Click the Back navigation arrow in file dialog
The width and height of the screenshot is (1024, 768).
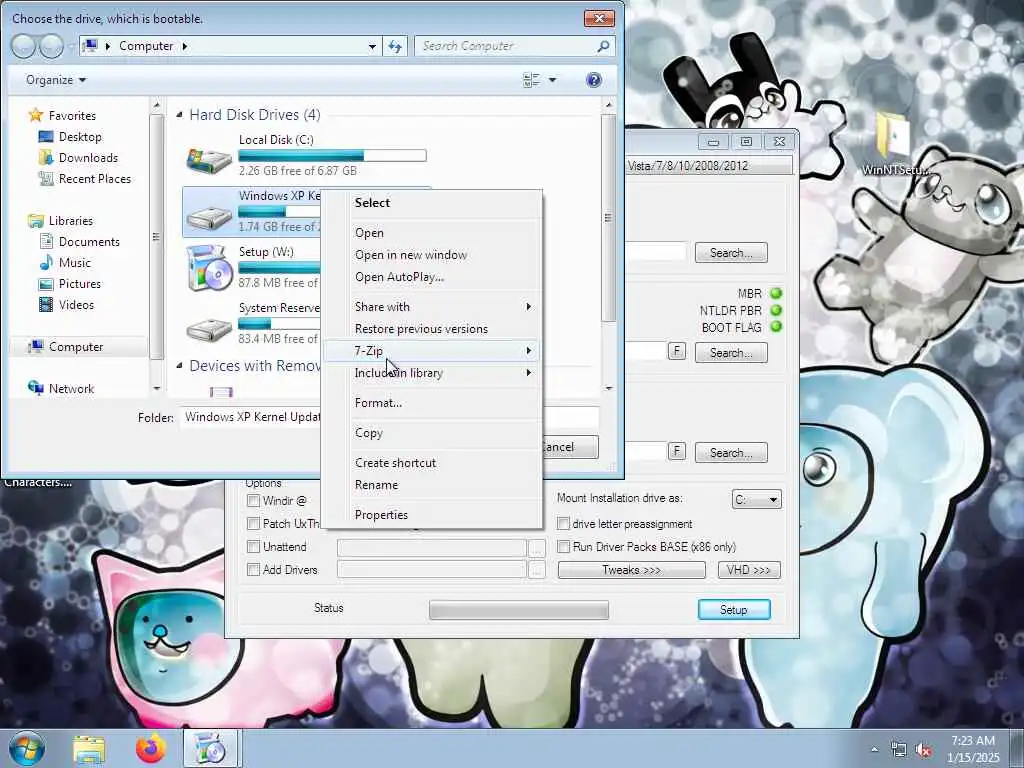click(x=24, y=46)
